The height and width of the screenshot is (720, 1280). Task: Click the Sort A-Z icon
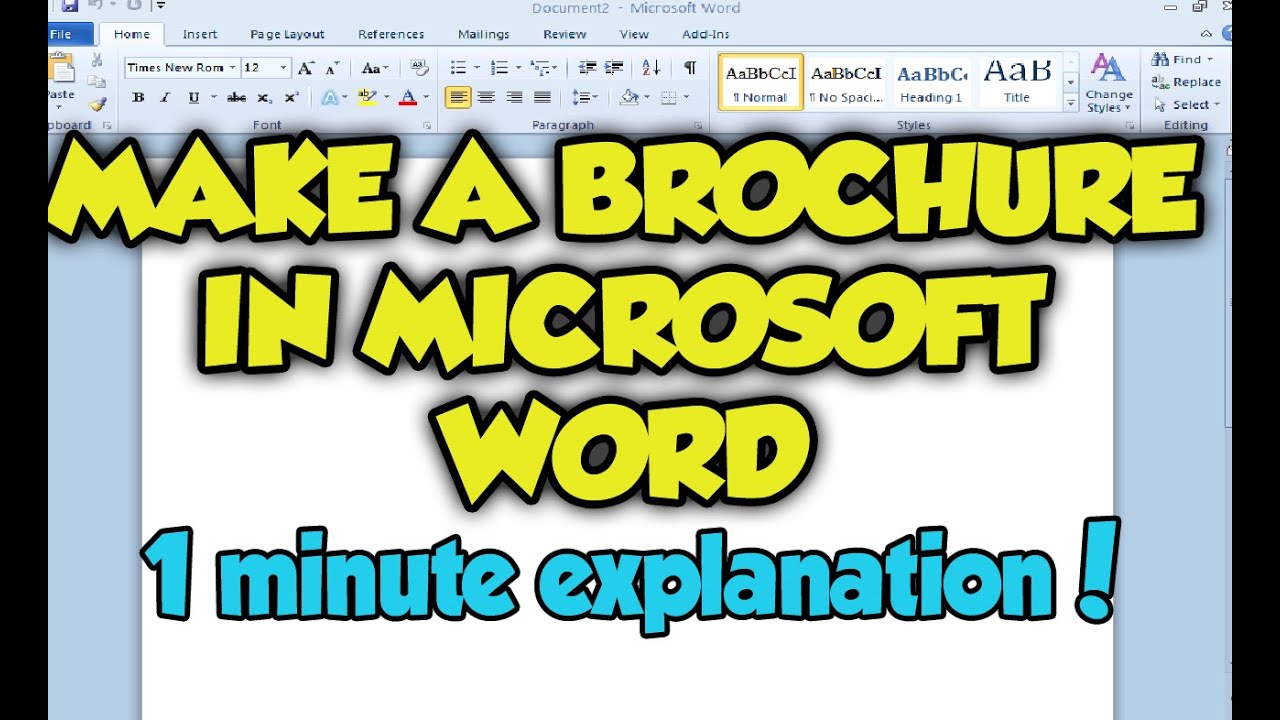point(651,68)
